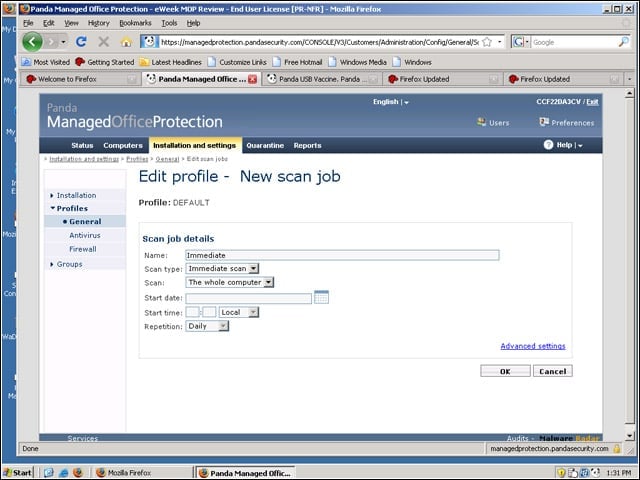Click the padlock icon in status bar
Screen dimensions: 640x480
(x=617, y=449)
